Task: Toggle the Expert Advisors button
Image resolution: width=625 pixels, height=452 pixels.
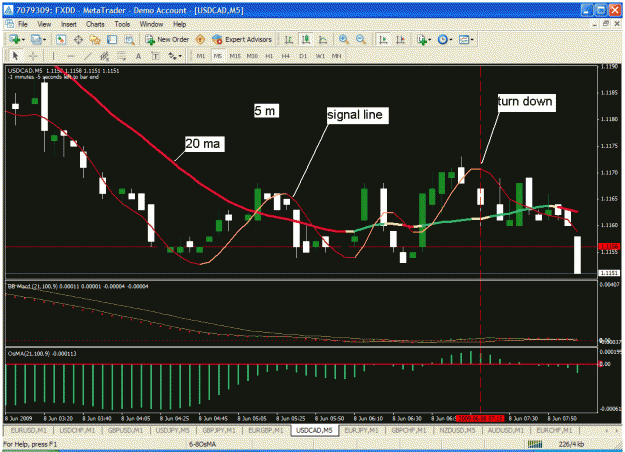Action: coord(242,39)
